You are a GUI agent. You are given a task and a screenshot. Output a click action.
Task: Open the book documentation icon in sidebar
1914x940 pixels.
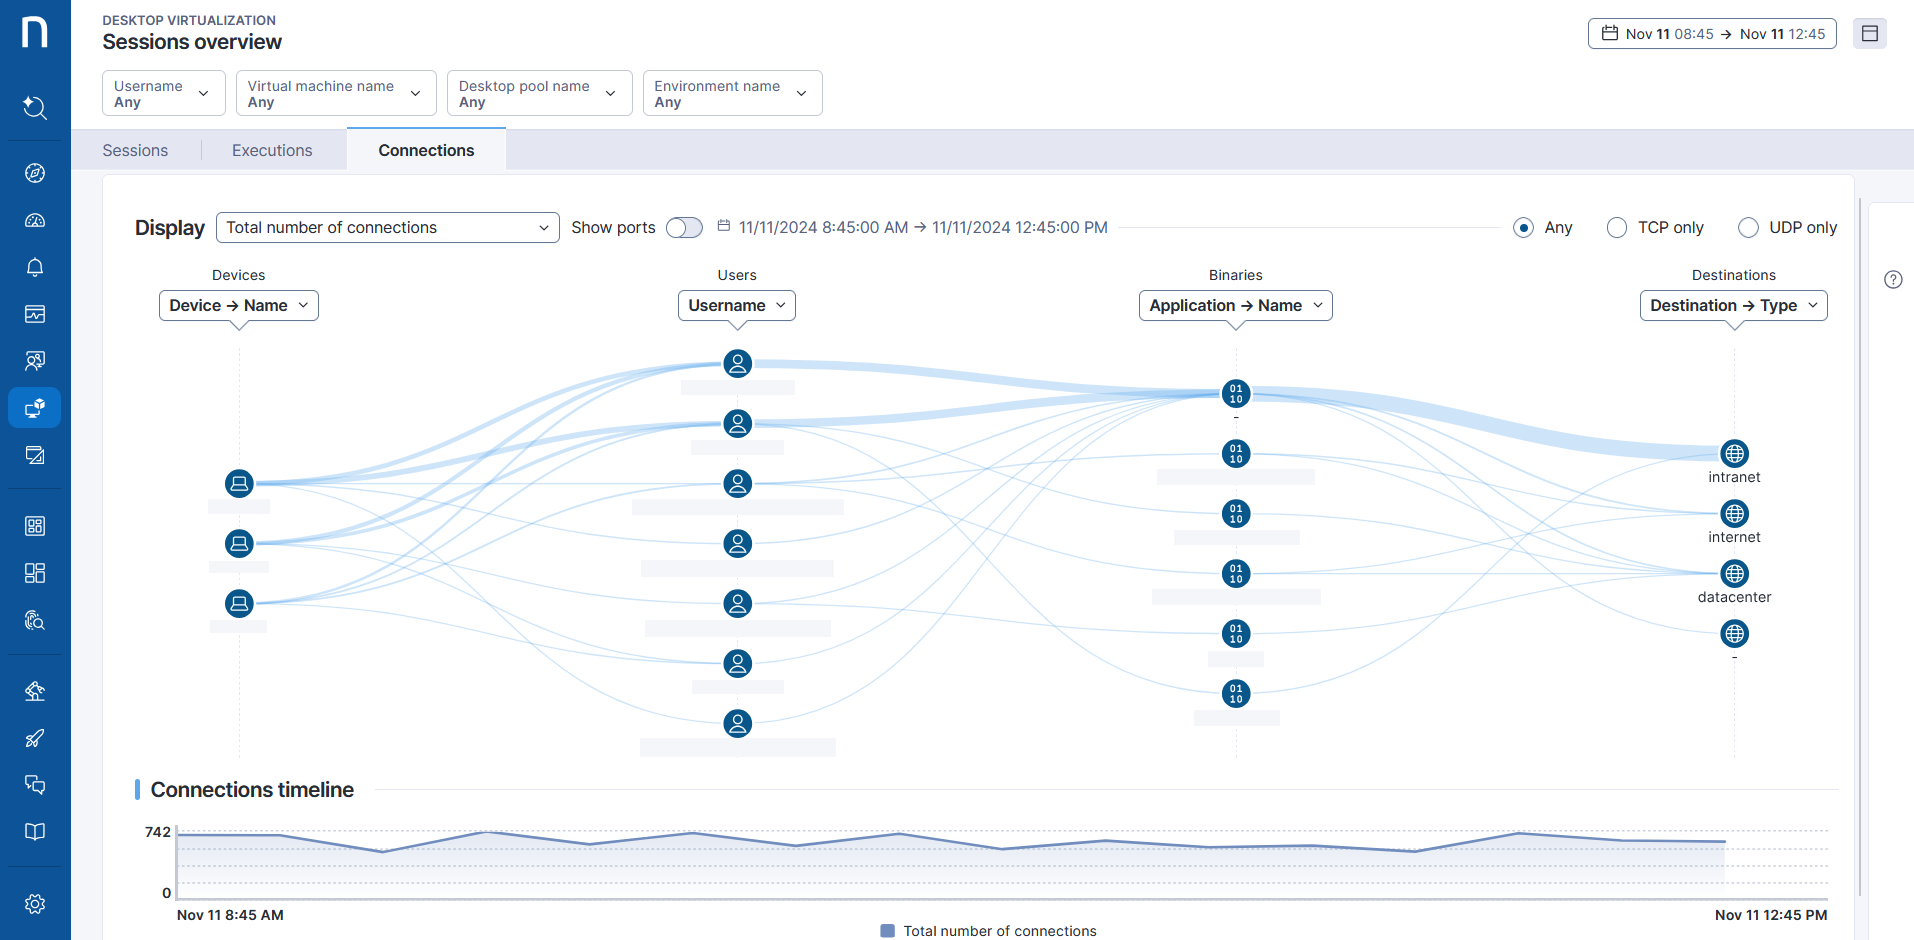click(34, 831)
